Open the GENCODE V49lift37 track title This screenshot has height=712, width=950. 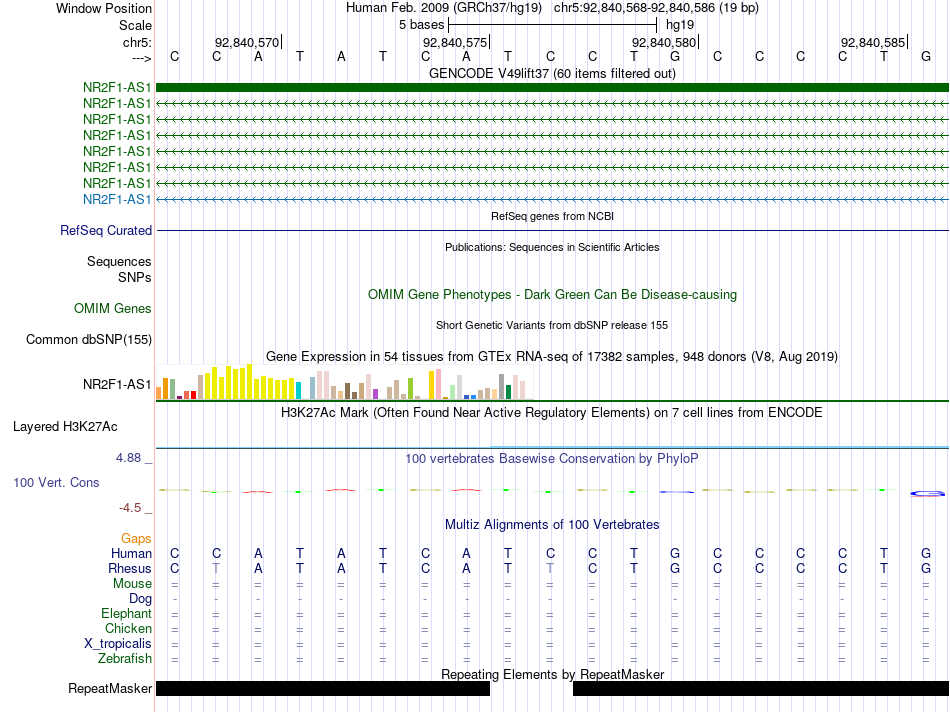552,73
